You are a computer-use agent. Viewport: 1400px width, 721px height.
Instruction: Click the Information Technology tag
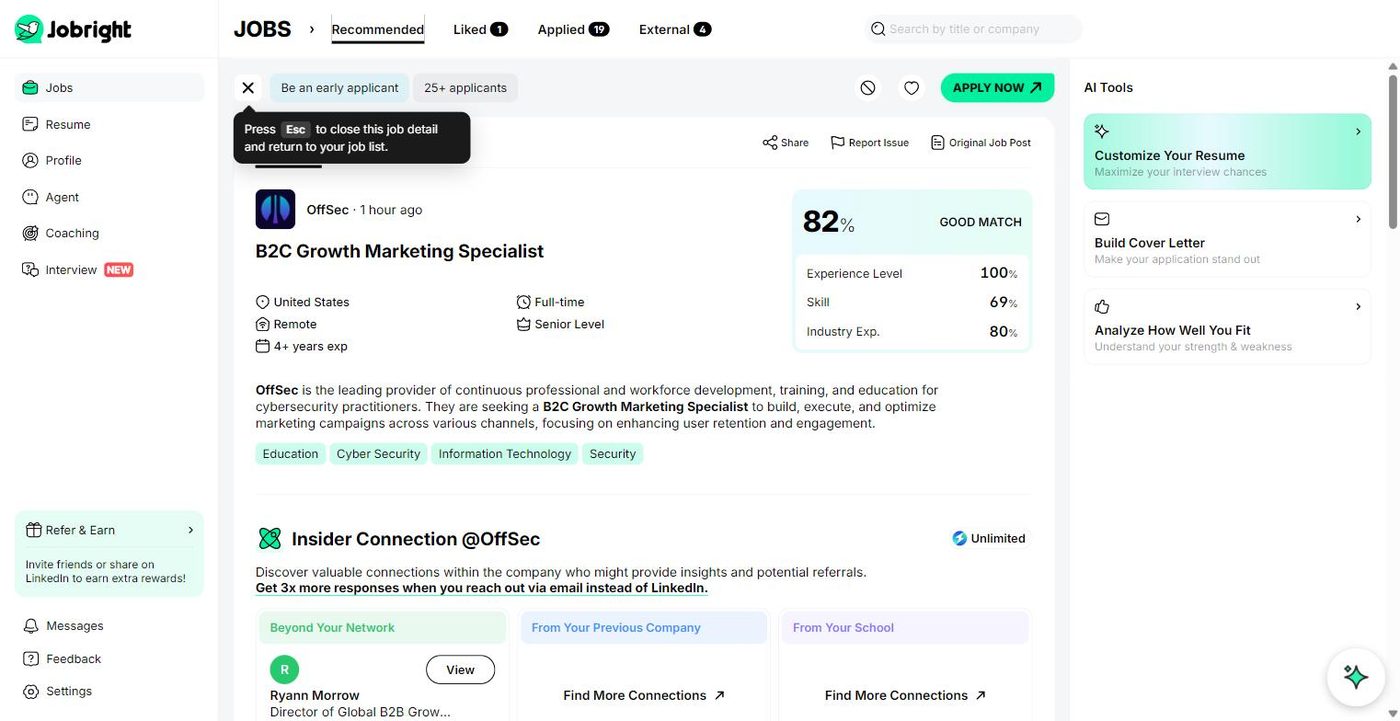pyautogui.click(x=505, y=454)
